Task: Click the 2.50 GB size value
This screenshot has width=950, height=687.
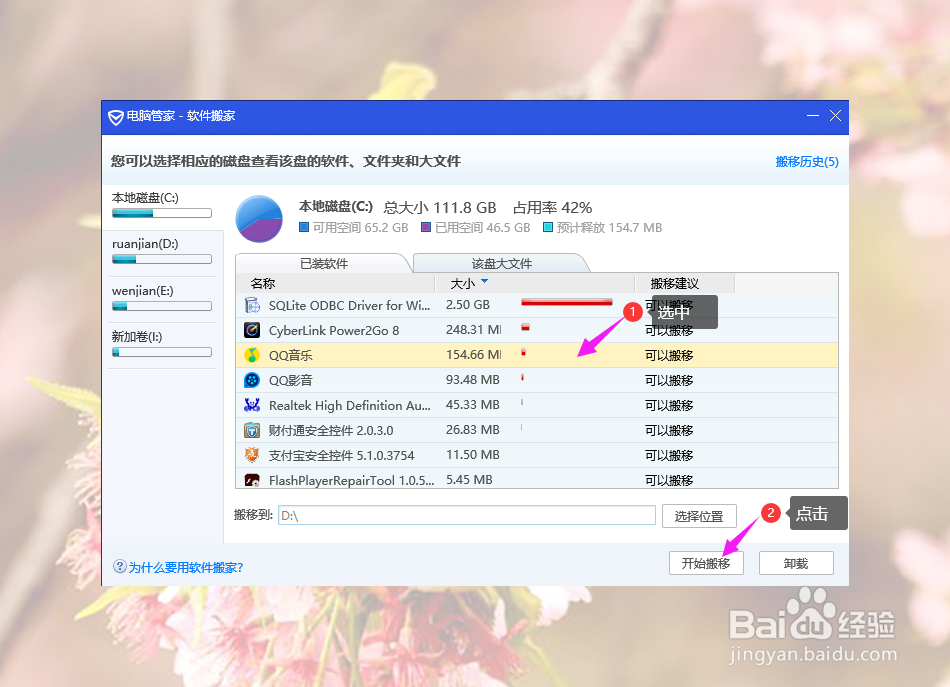Action: [x=468, y=305]
